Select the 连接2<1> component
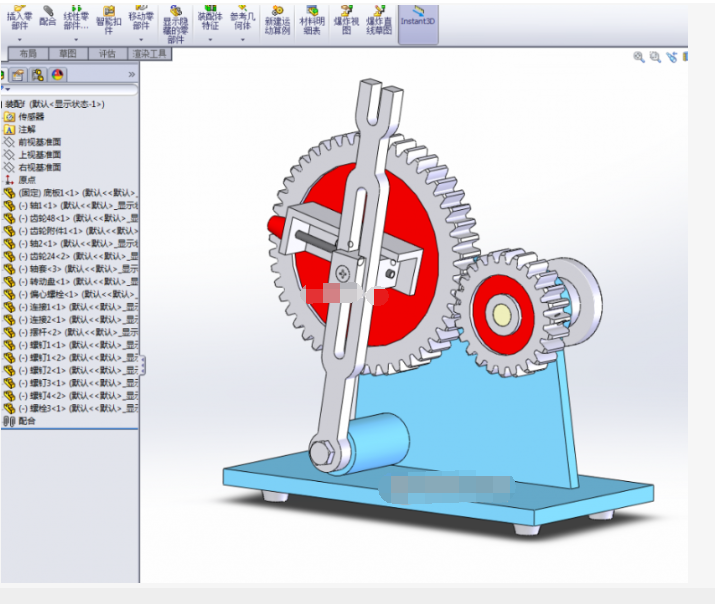 pos(71,320)
